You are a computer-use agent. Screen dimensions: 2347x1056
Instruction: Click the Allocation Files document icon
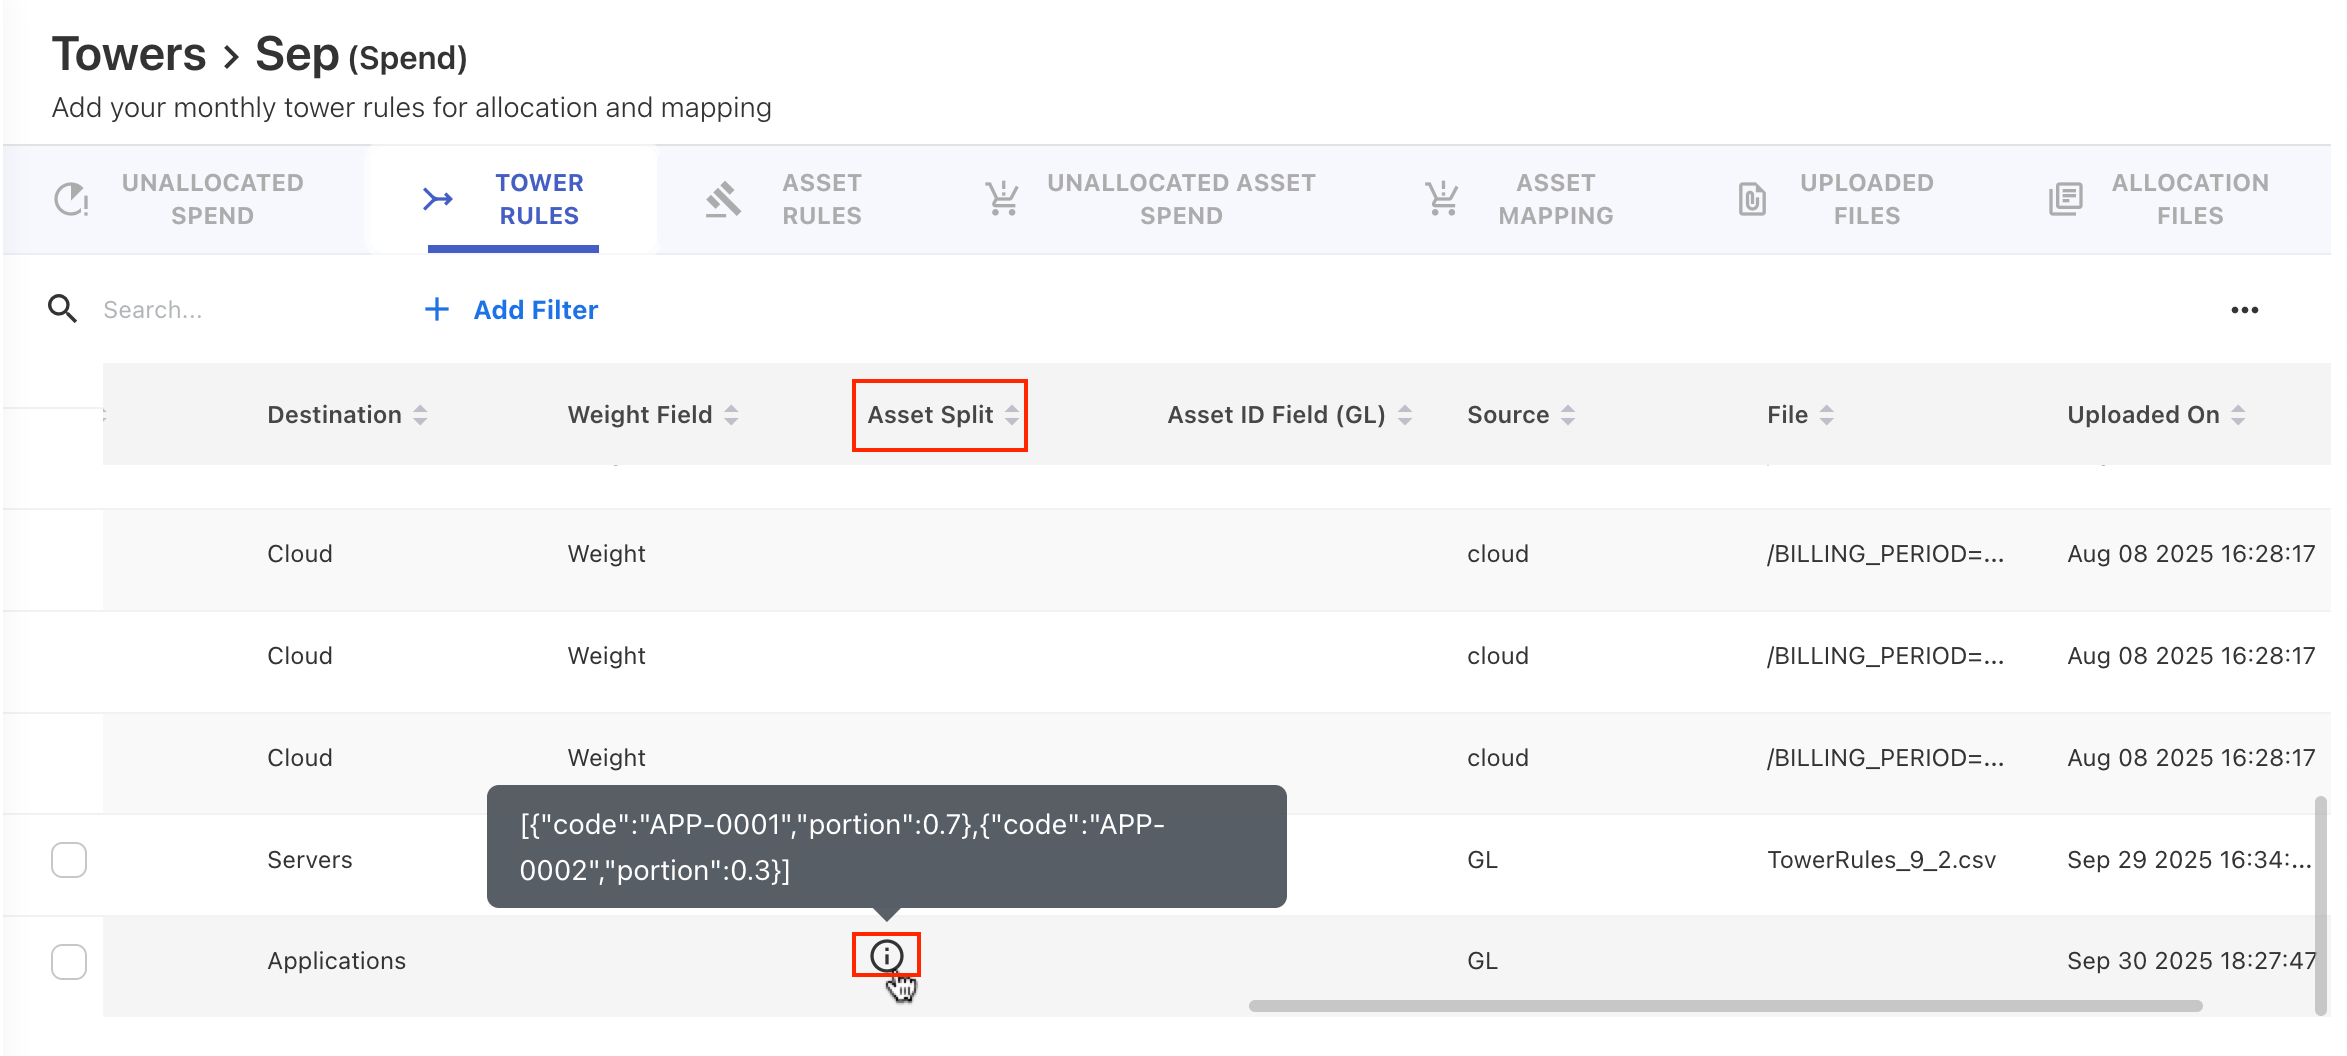[x=2065, y=199]
